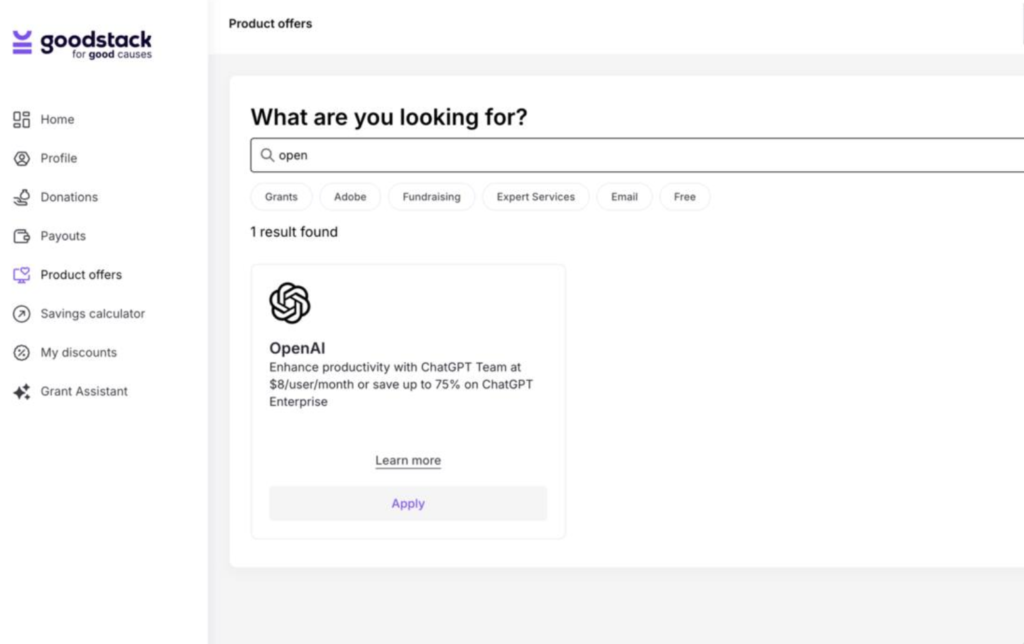Focus the search field containing 'open'

coord(637,155)
